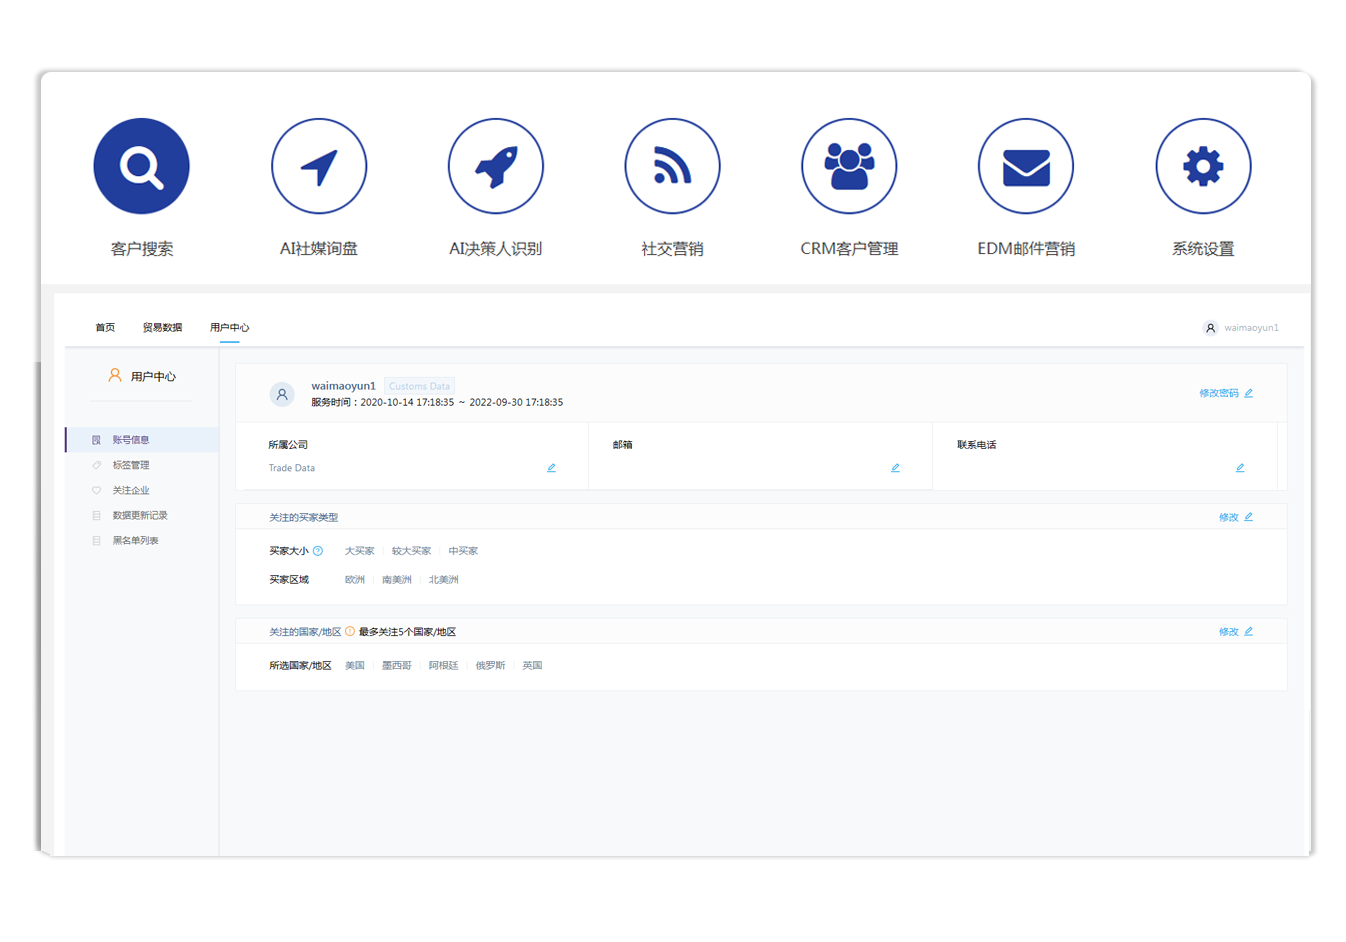
Task: Open the 贸易数据 tab
Action: click(x=162, y=328)
